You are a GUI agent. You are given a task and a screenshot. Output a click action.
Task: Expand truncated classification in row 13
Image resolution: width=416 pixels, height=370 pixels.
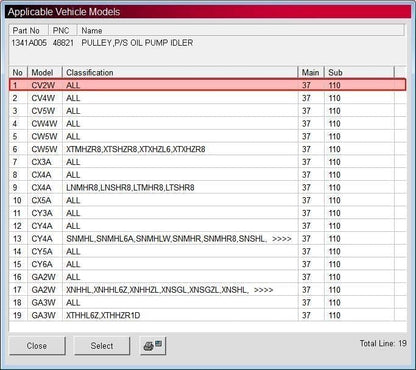(x=282, y=239)
